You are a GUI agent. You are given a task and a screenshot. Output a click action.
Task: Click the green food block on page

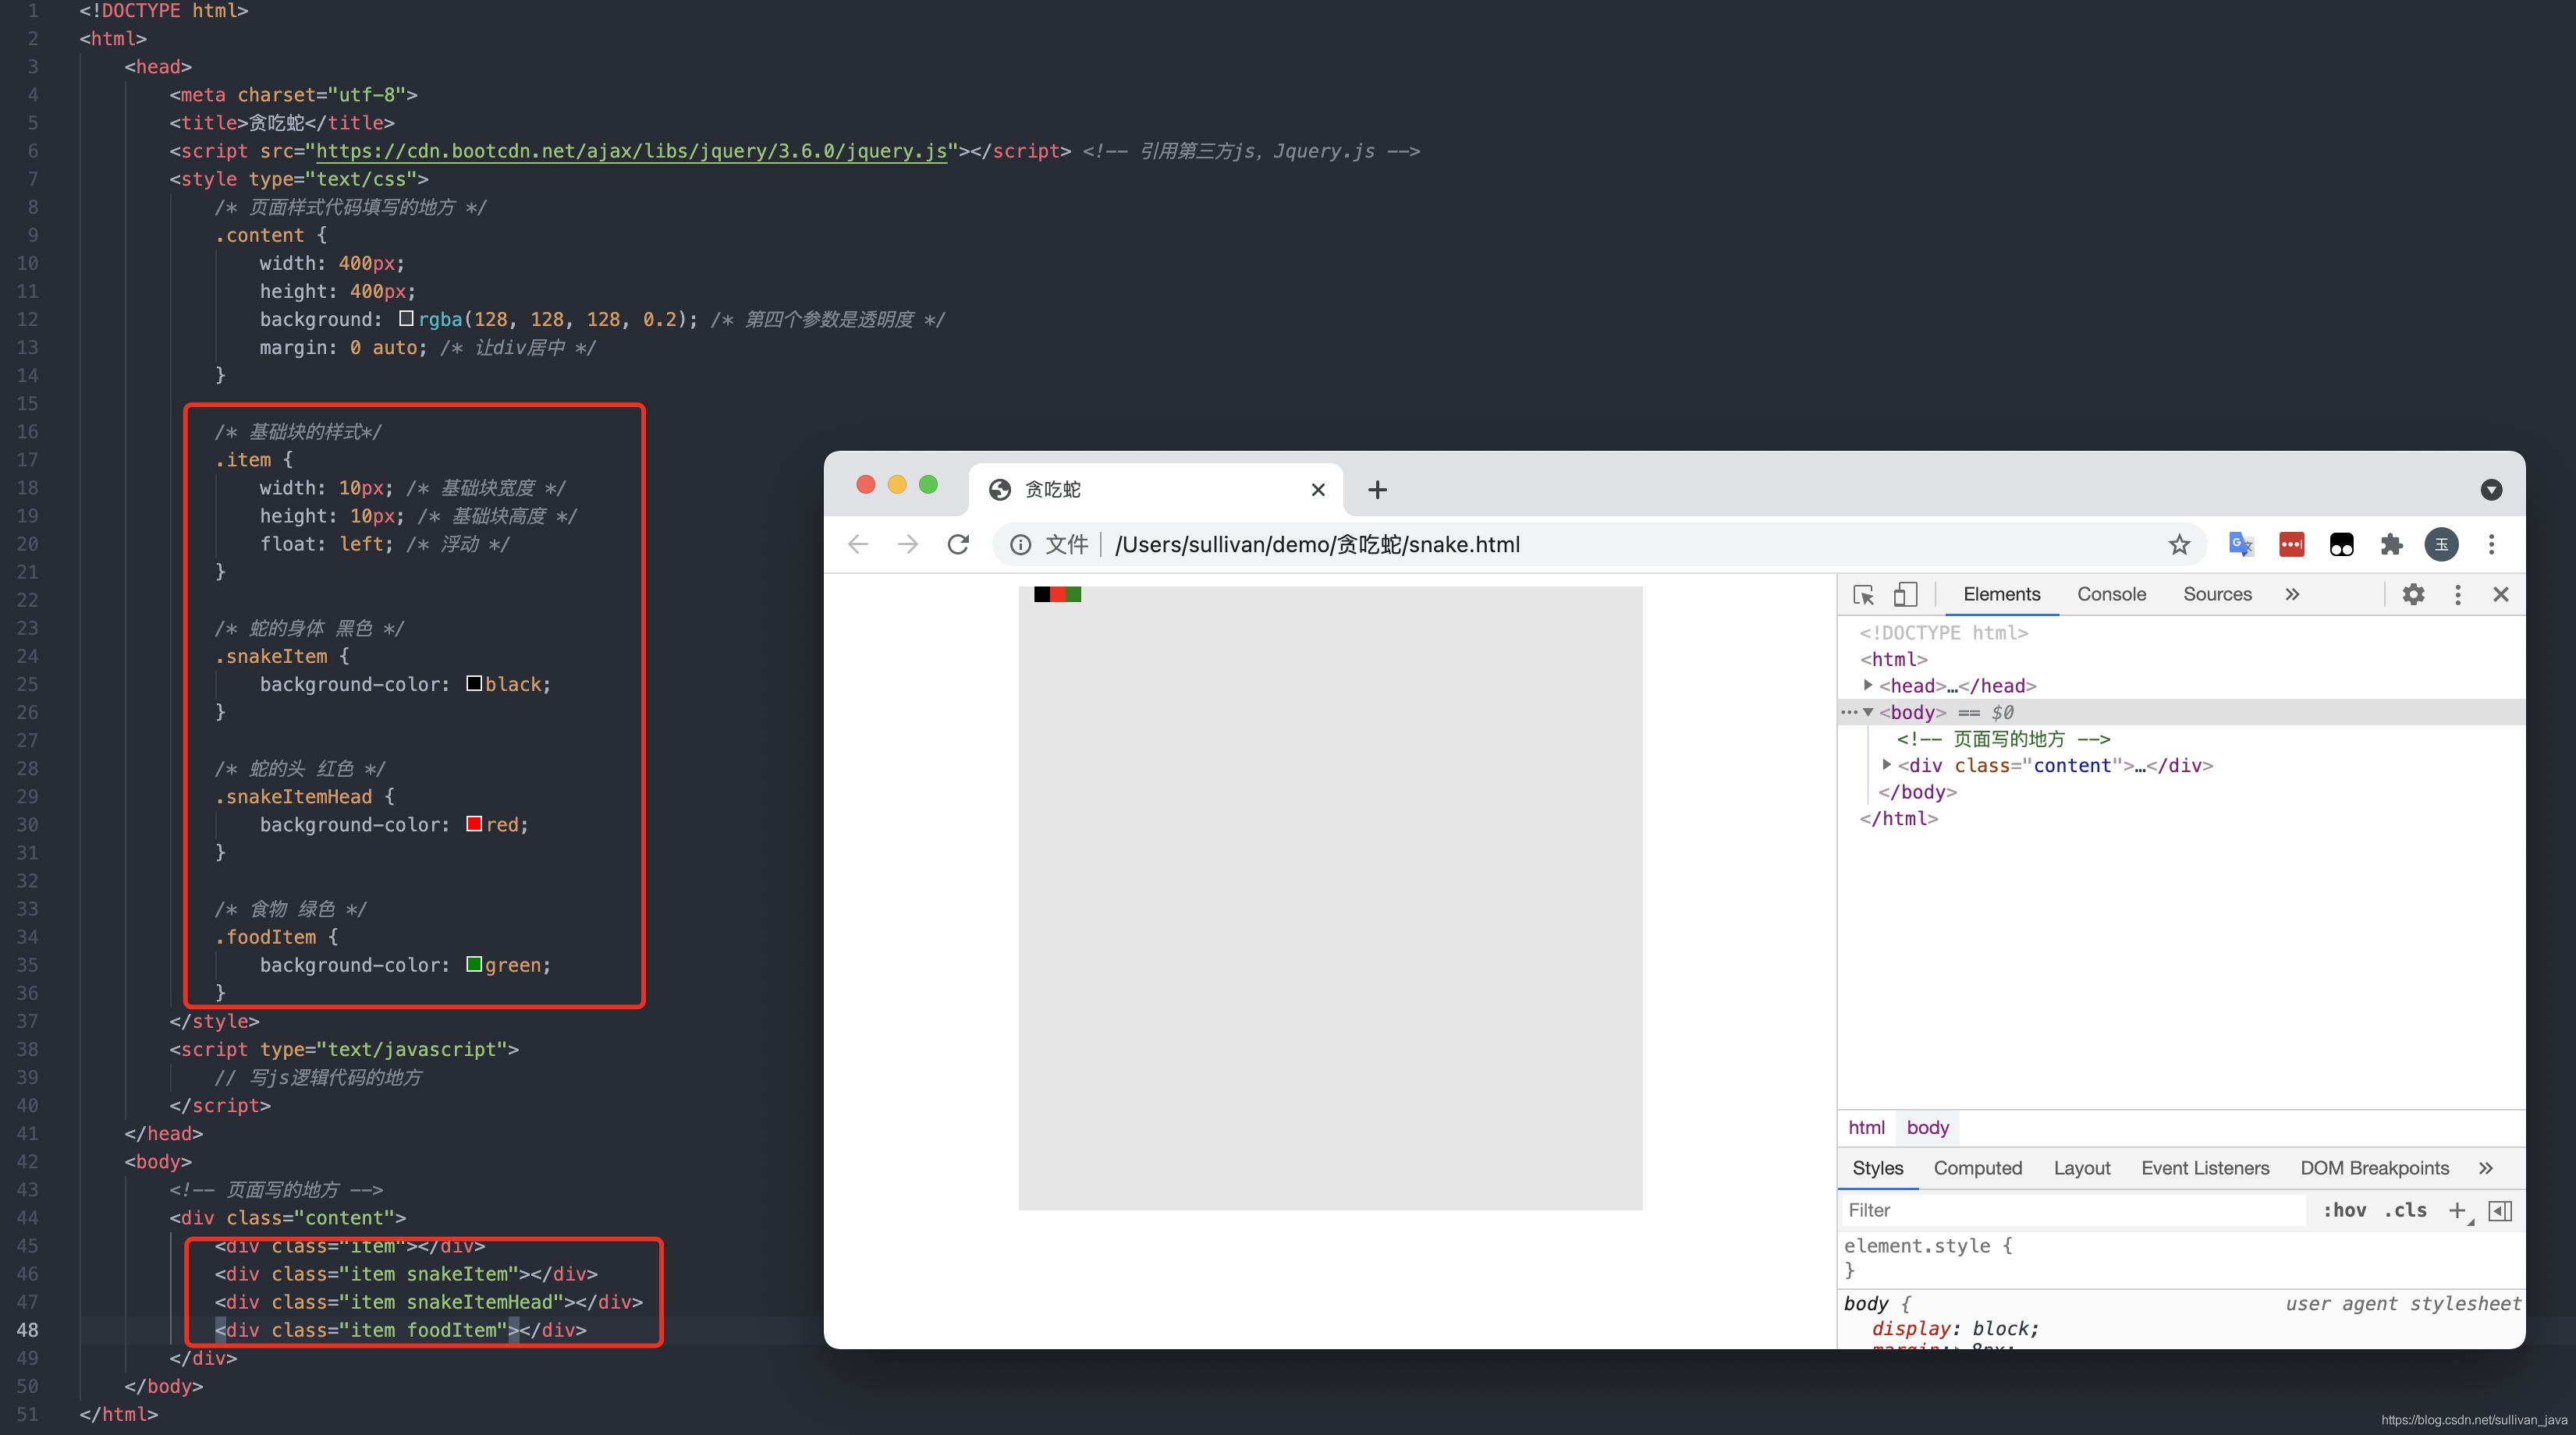tap(1073, 595)
